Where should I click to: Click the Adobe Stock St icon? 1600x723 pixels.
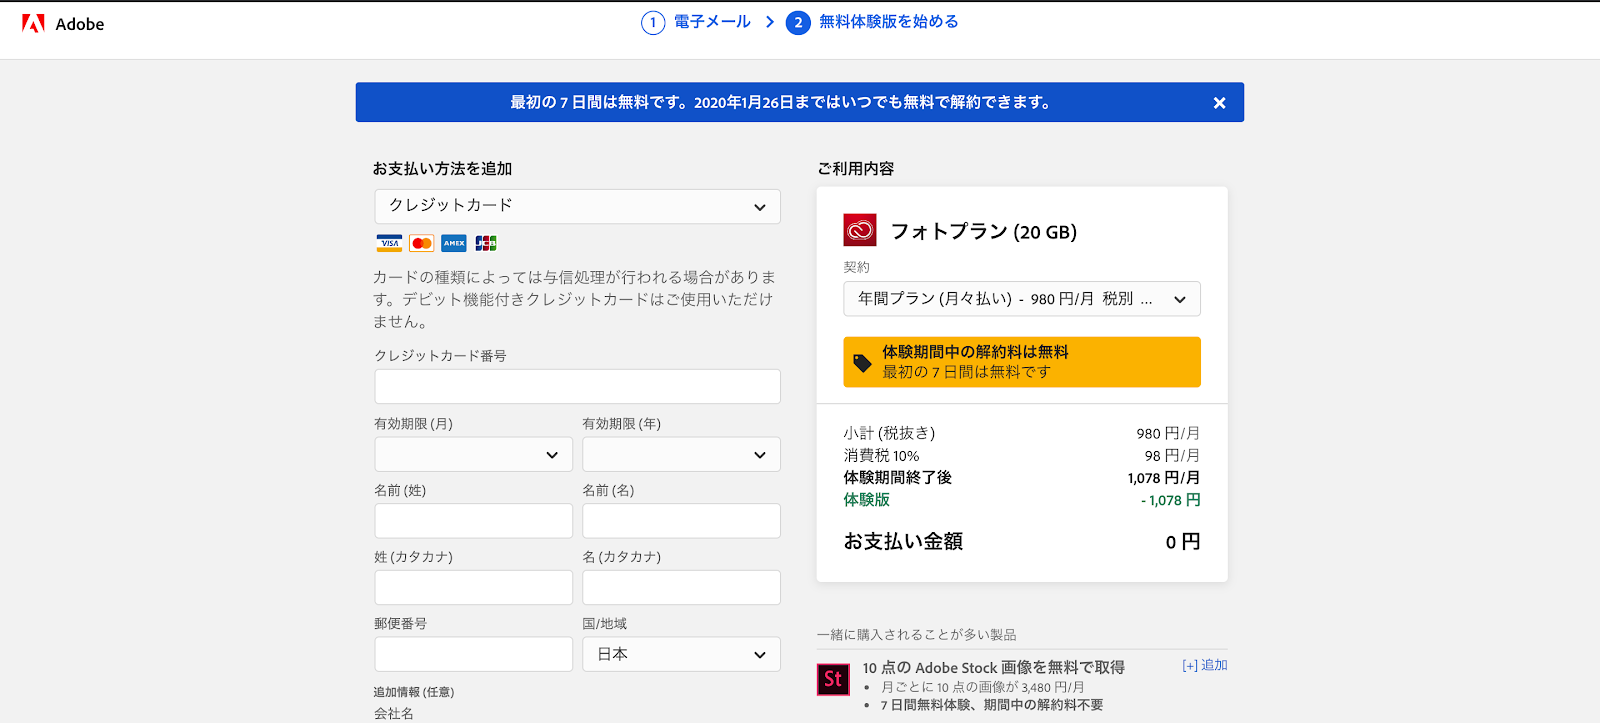pos(833,679)
